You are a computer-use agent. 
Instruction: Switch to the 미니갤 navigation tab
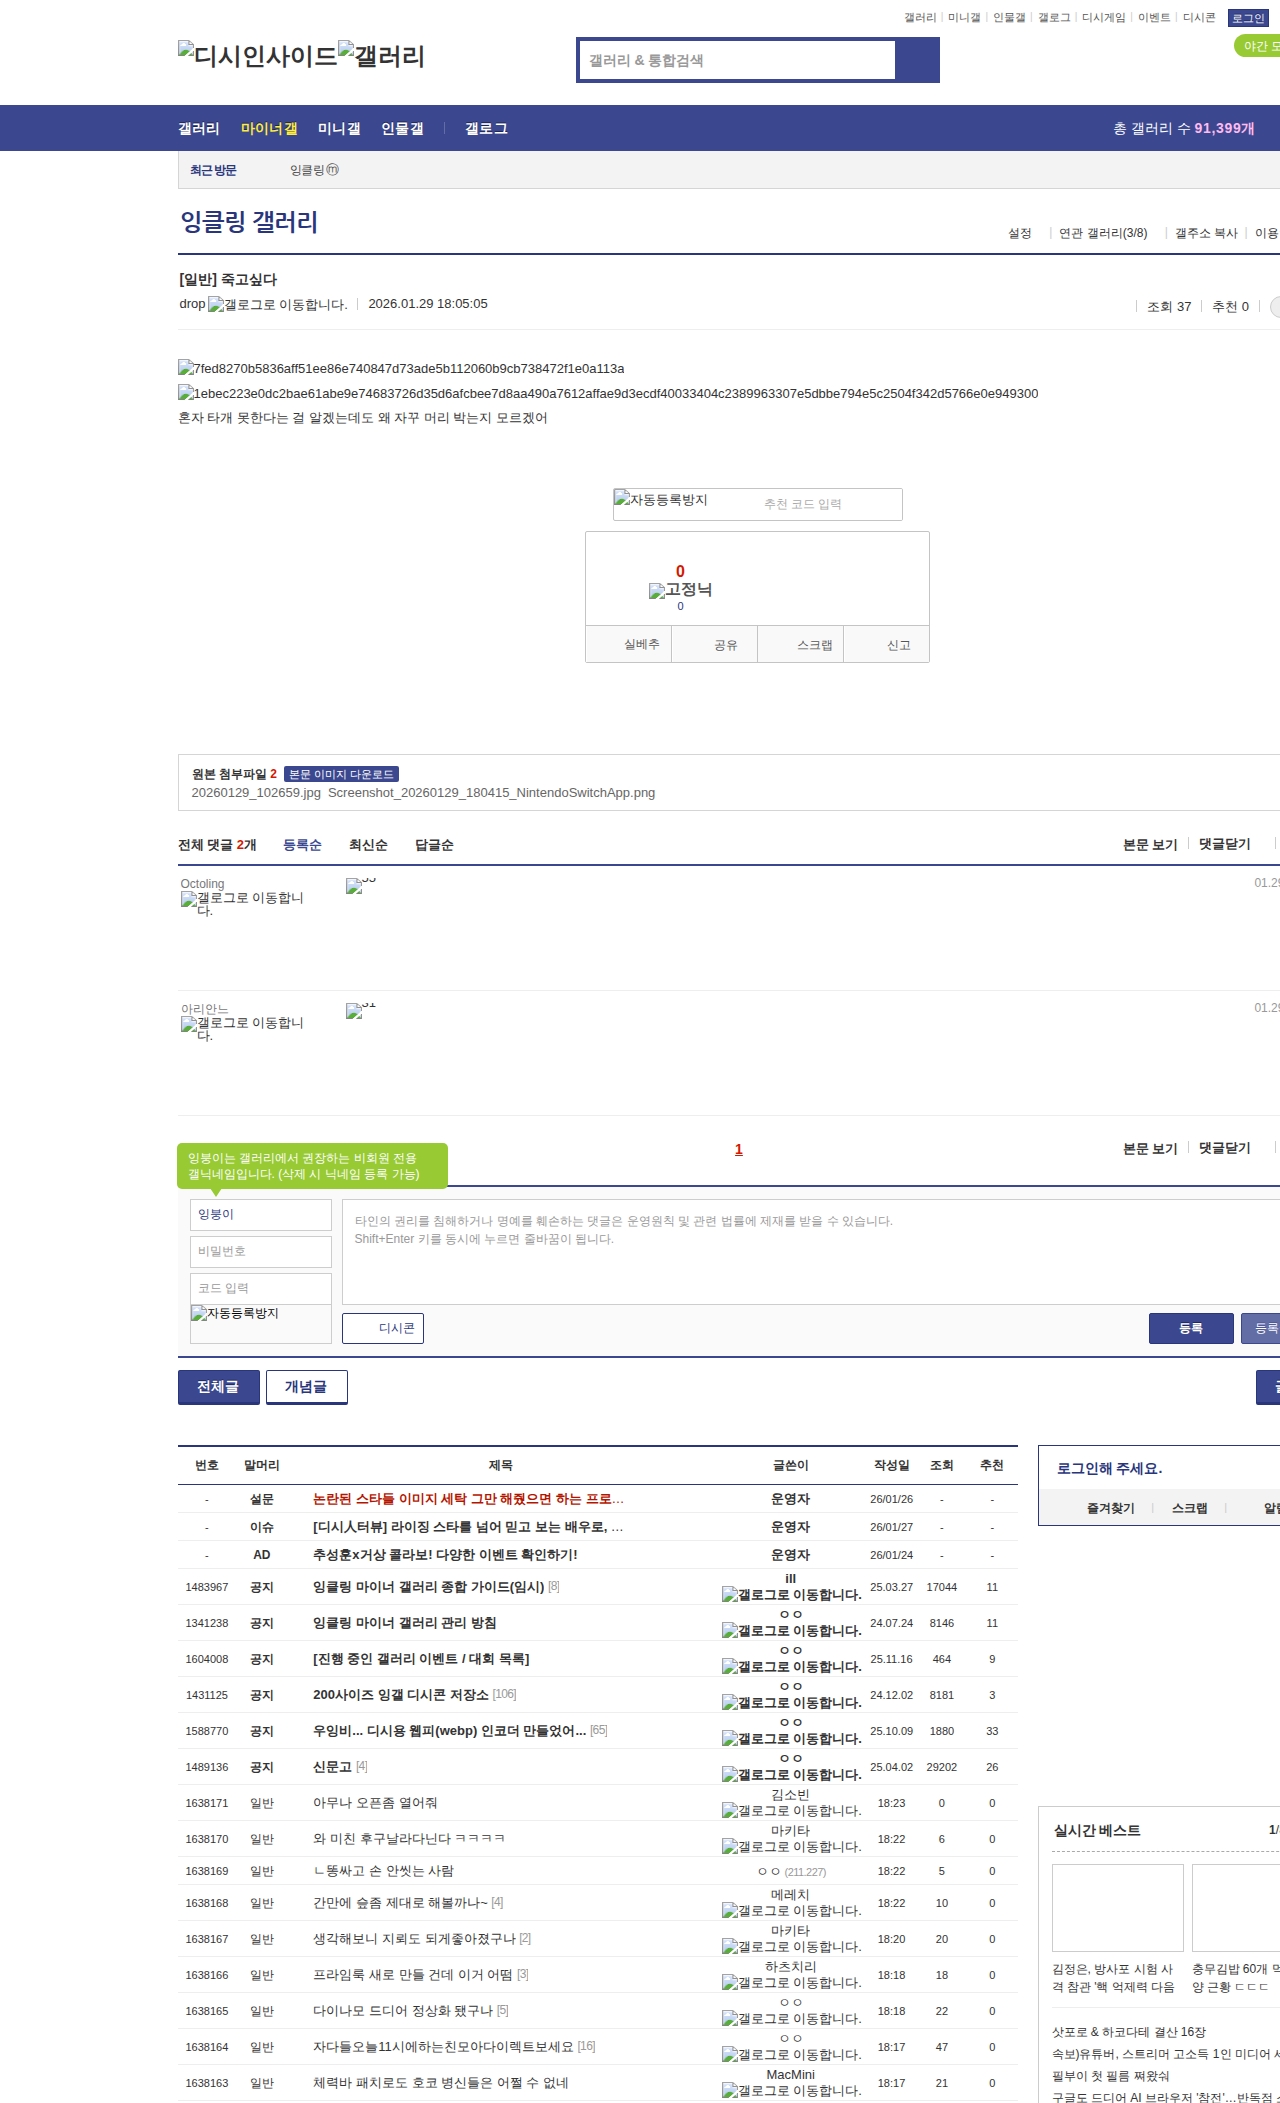pyautogui.click(x=339, y=128)
